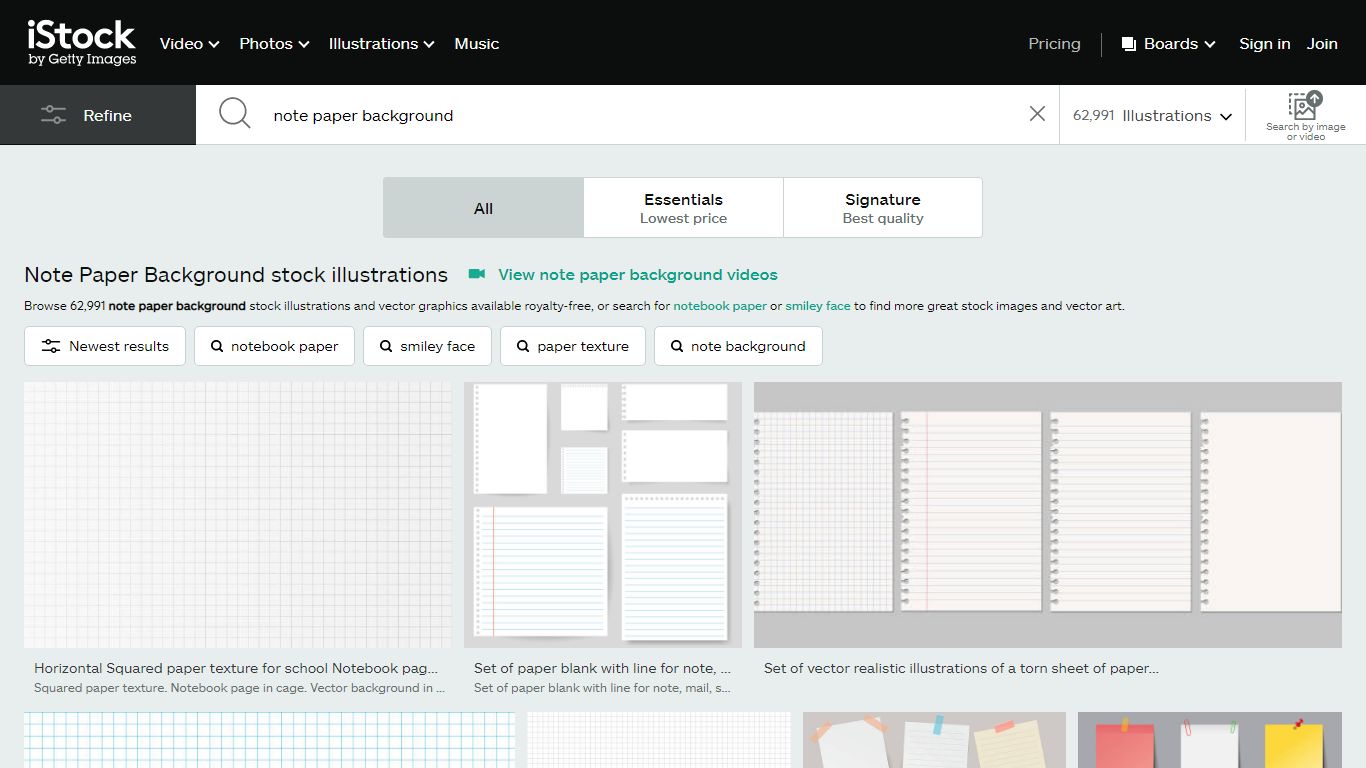Open the Horizontal Squared paper texture thumbnail
1366x768 pixels.
[x=238, y=515]
